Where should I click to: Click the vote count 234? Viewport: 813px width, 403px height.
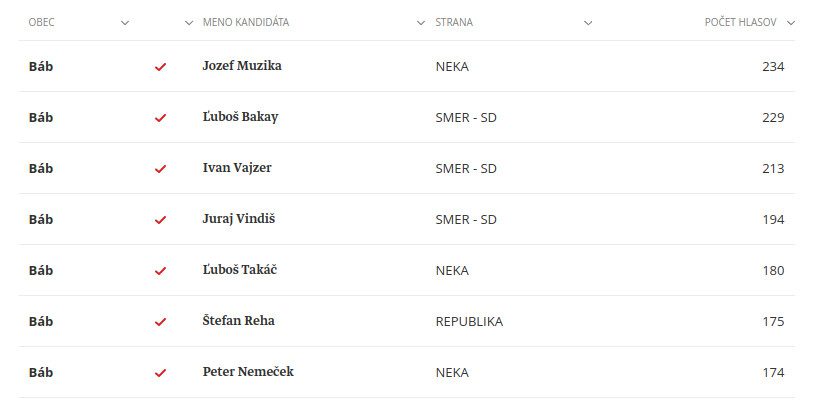click(x=772, y=67)
